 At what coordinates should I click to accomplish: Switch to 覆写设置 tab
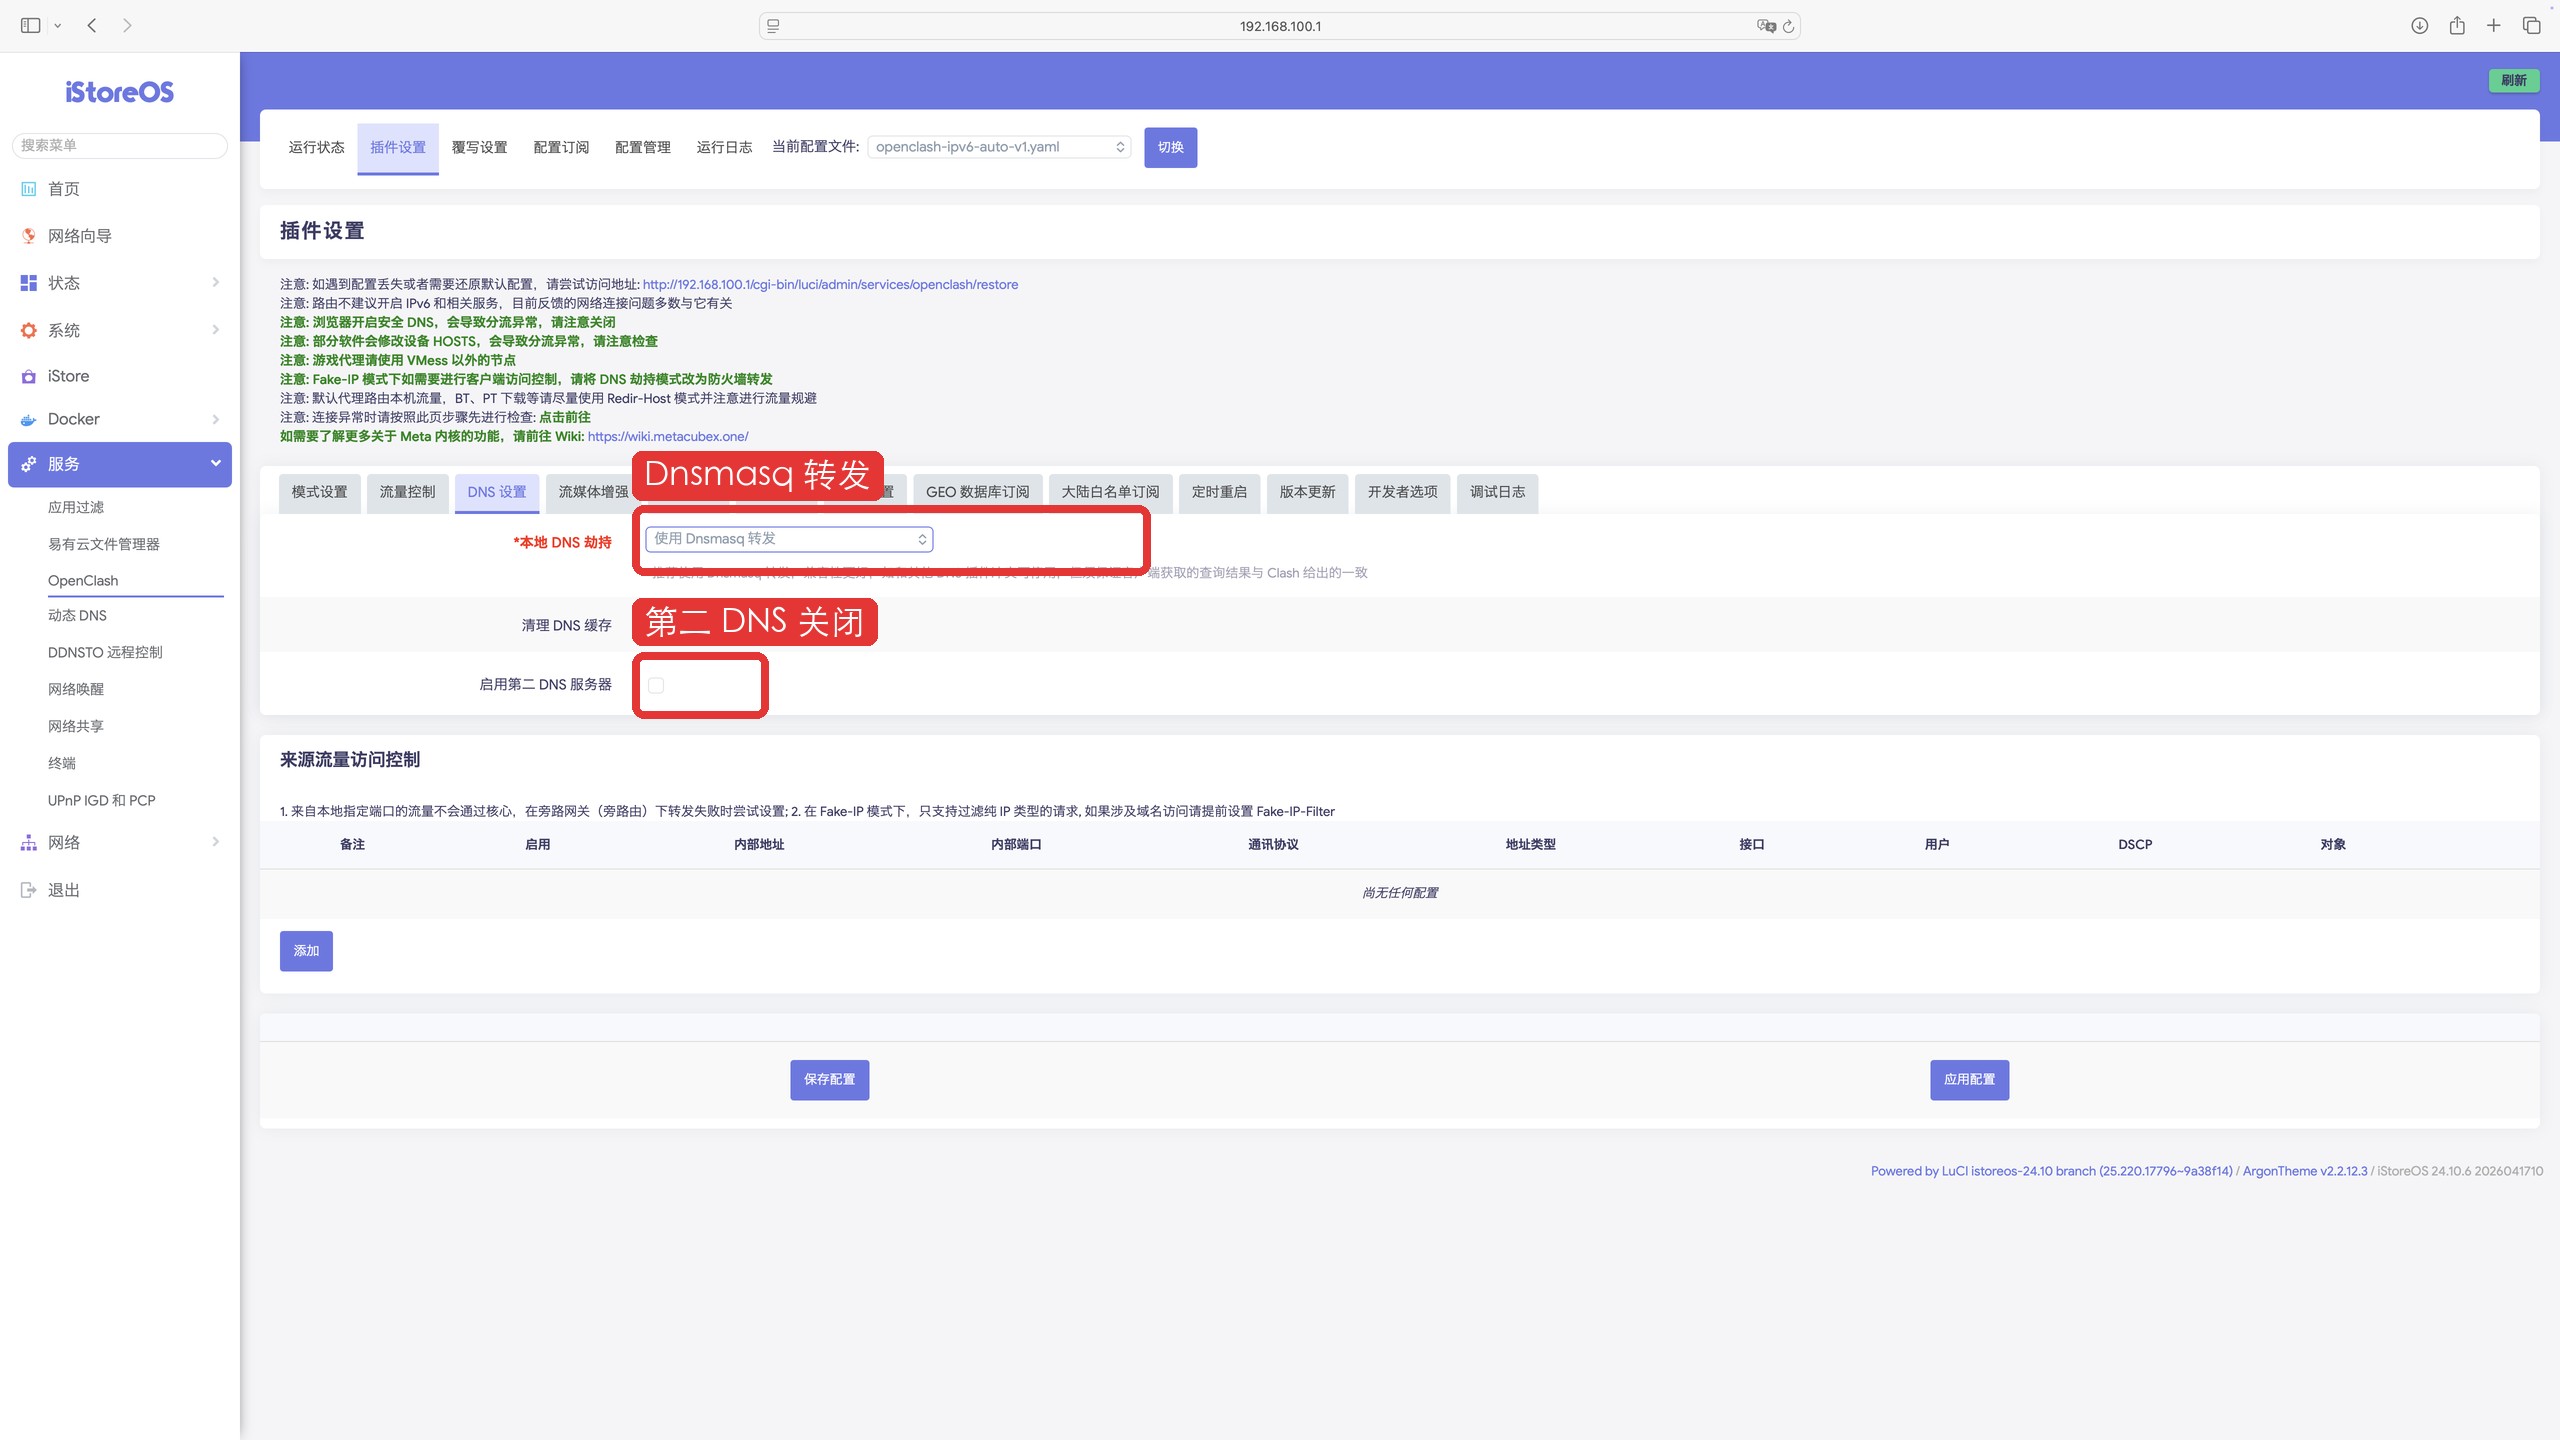point(479,147)
